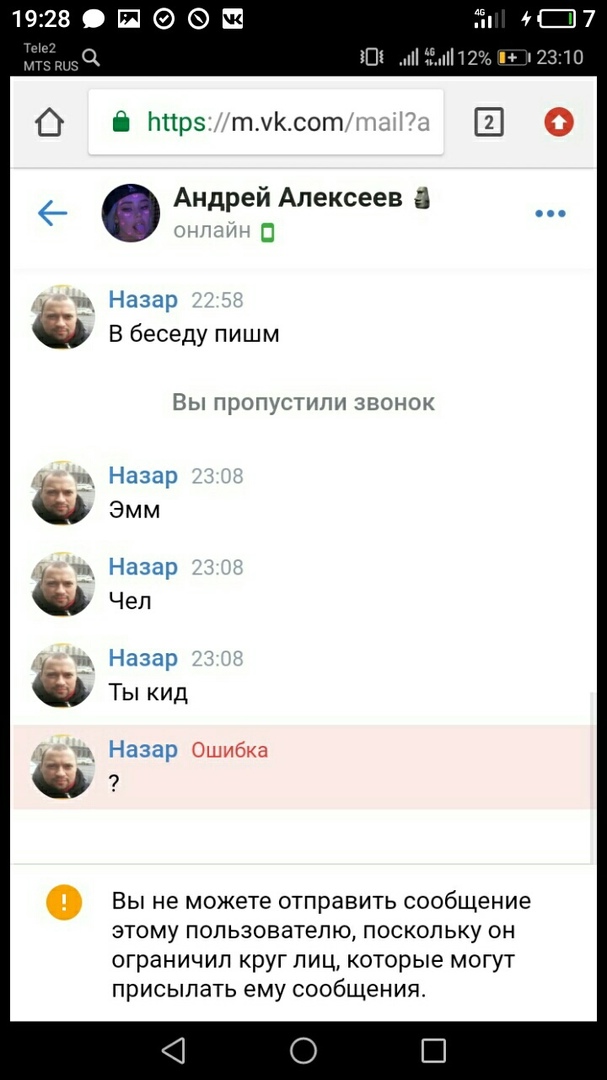Tap the yellow warning exclamation icon
The image size is (607, 1080).
[x=64, y=902]
